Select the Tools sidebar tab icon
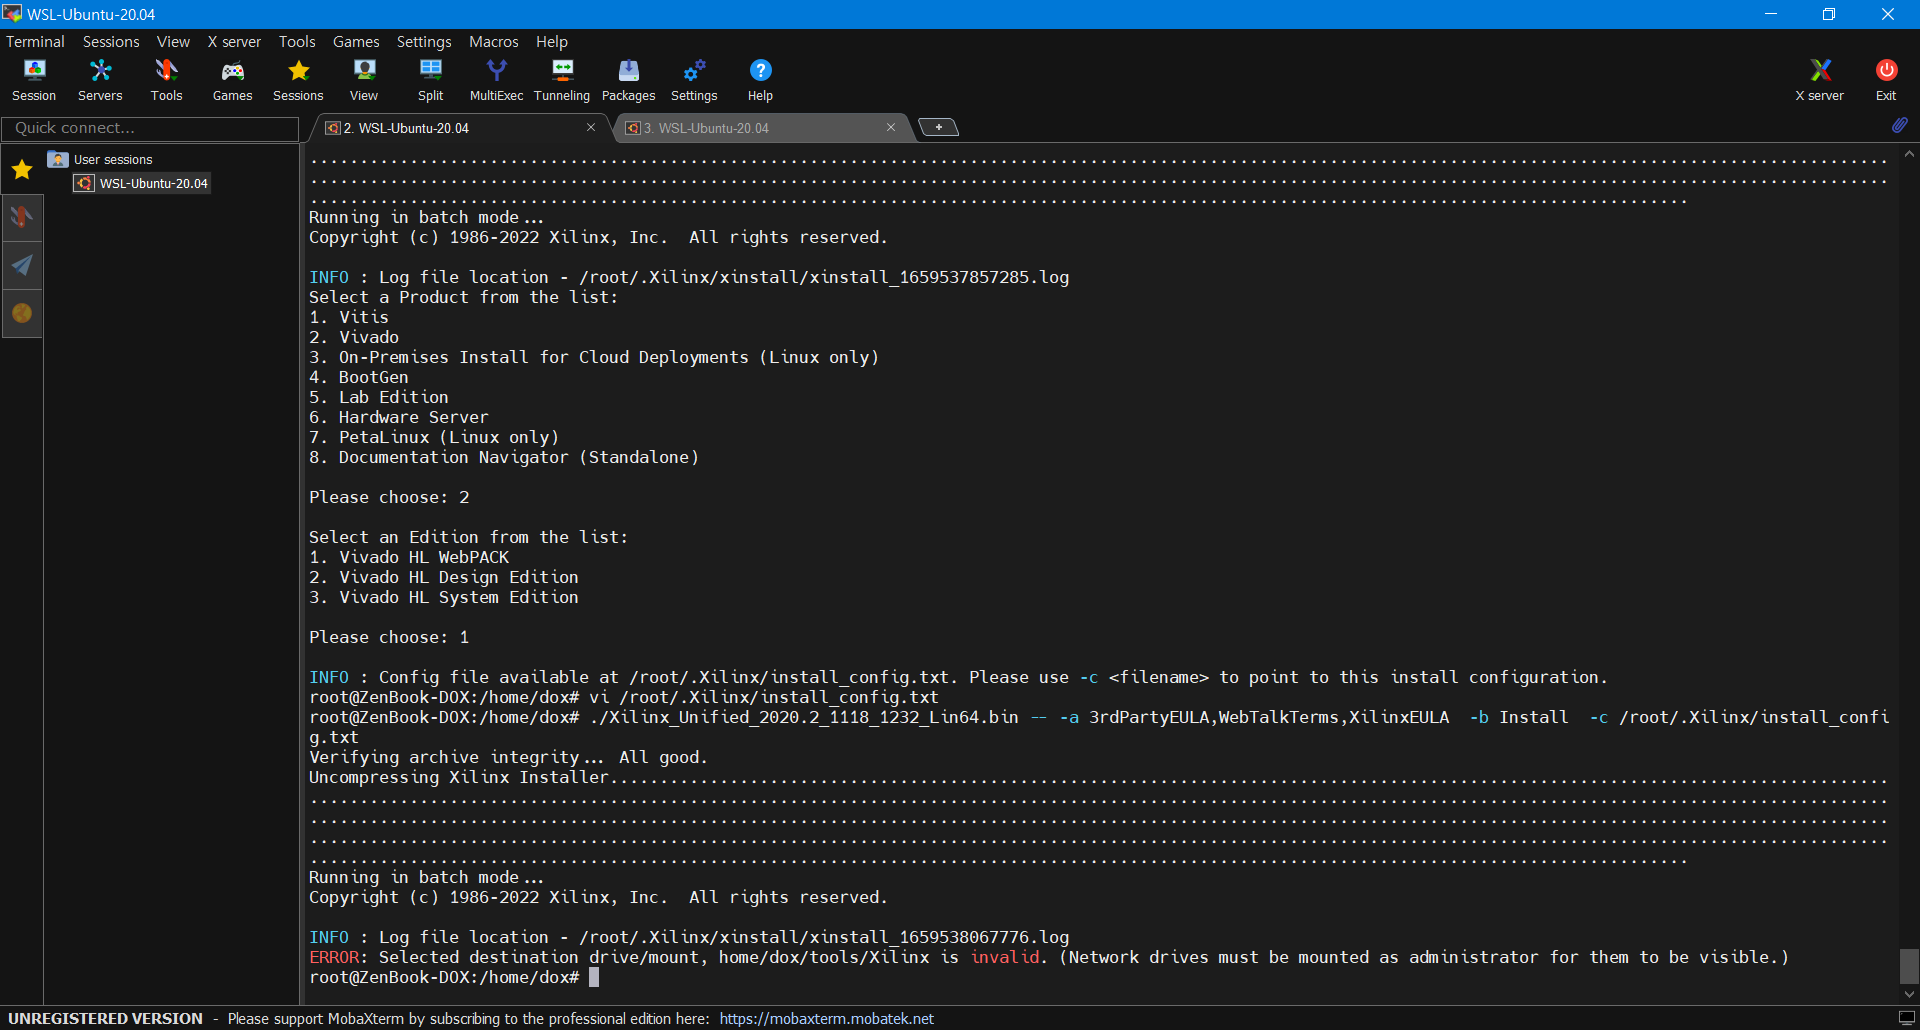Image resolution: width=1920 pixels, height=1030 pixels. click(22, 217)
